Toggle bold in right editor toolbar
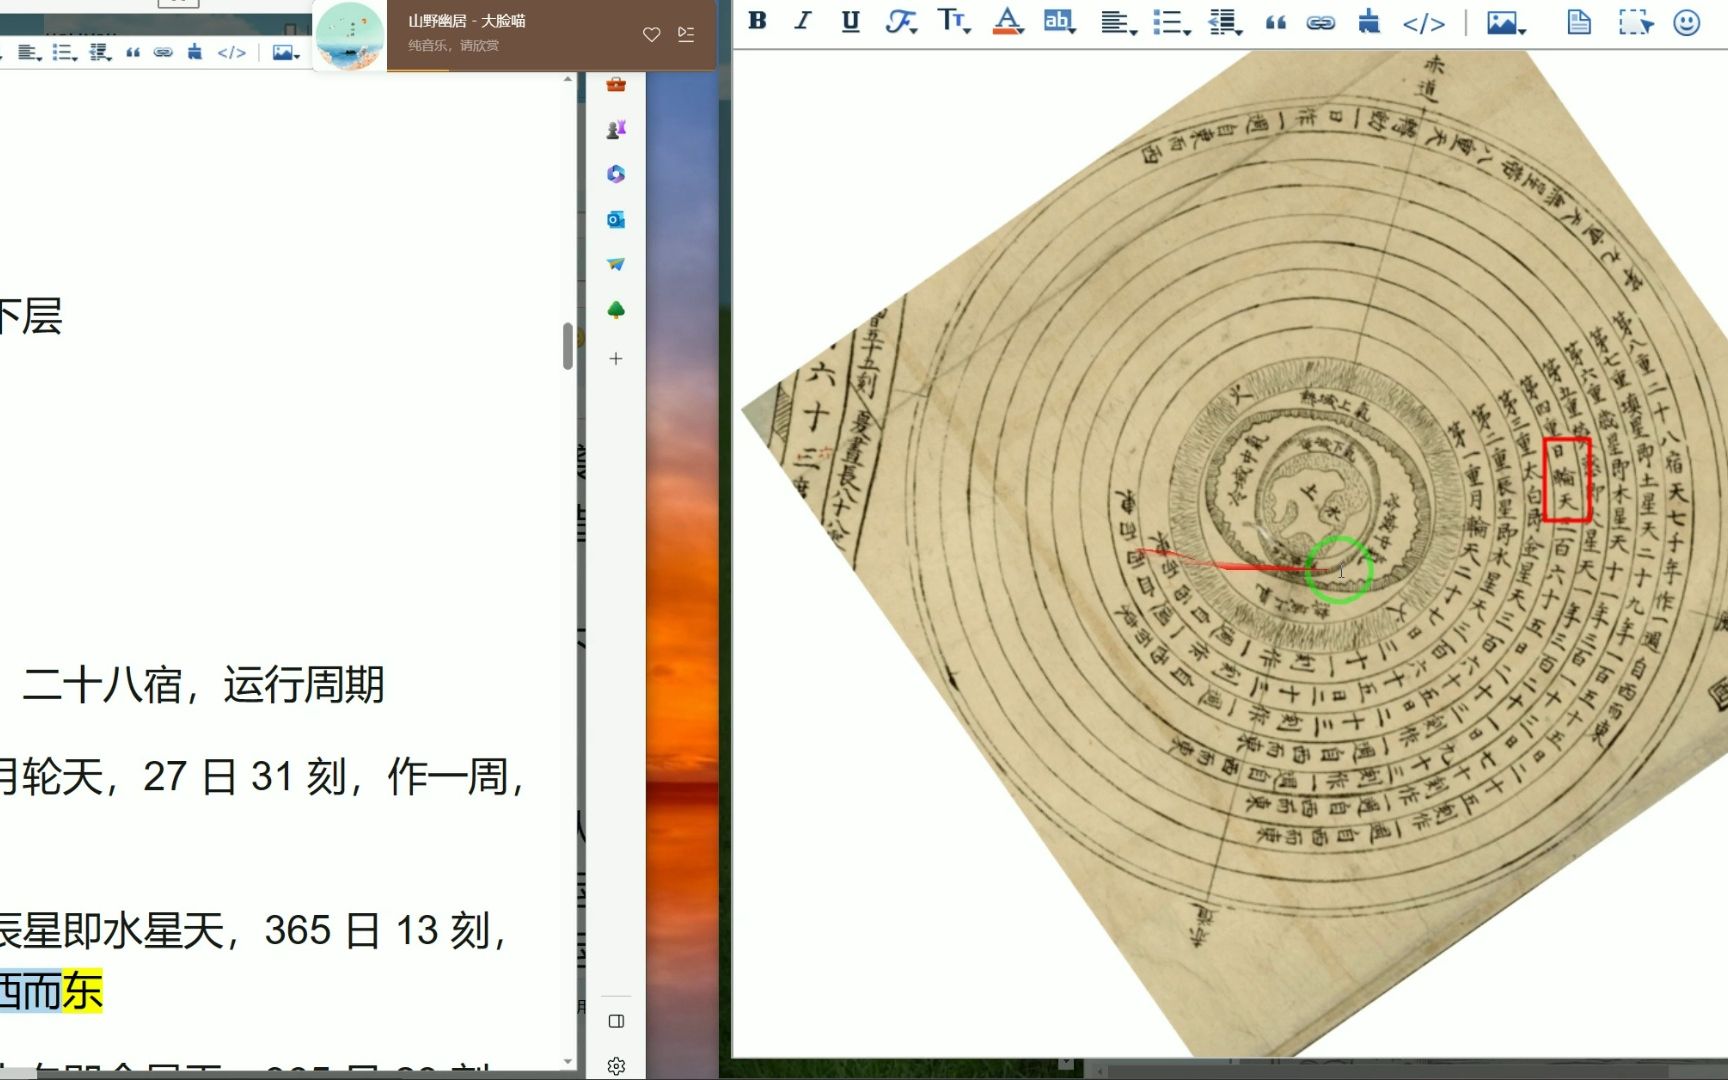The image size is (1728, 1080). coord(757,21)
